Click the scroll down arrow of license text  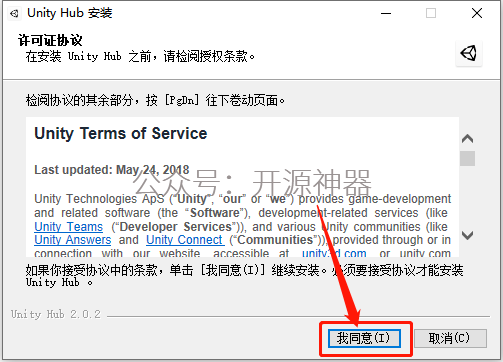467,235
